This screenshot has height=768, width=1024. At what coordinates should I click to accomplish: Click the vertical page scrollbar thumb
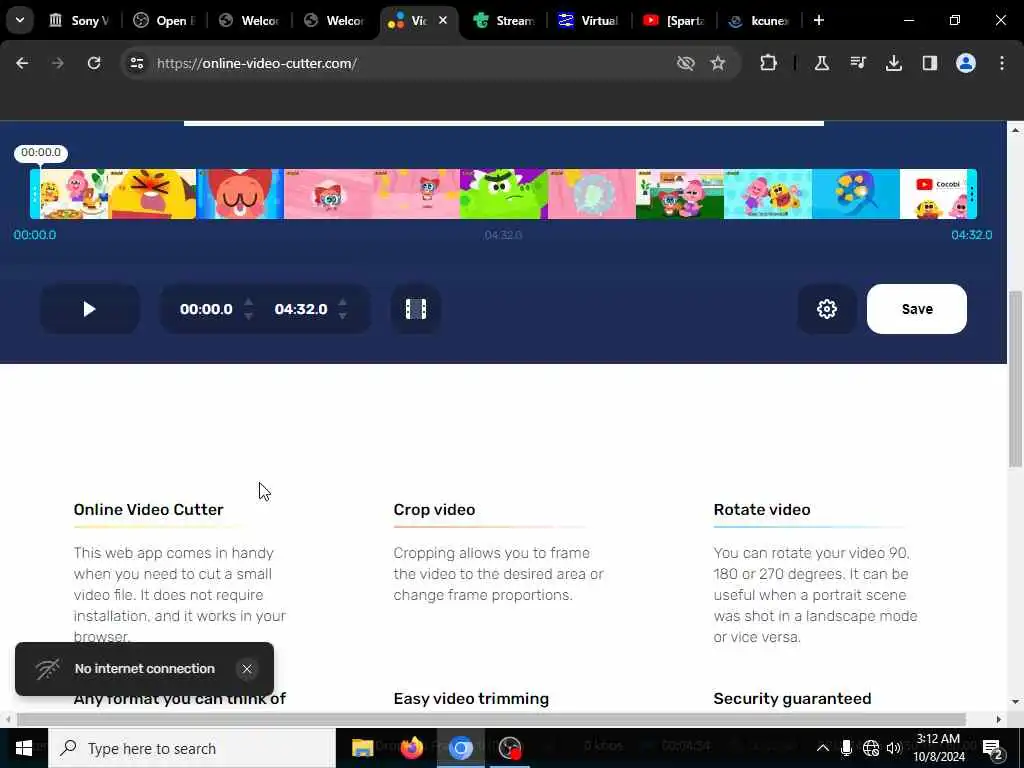[1016, 377]
